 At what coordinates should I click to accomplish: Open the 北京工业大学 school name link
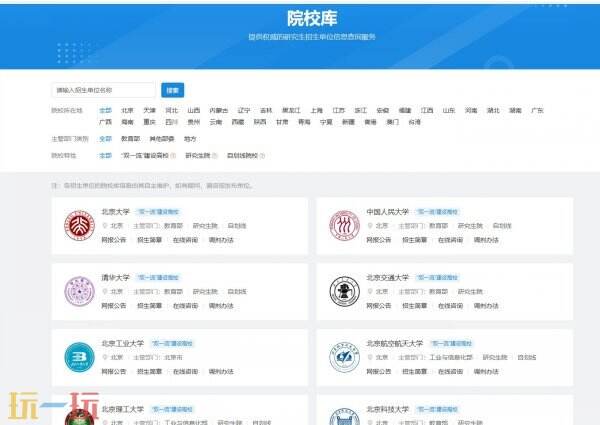coord(122,343)
